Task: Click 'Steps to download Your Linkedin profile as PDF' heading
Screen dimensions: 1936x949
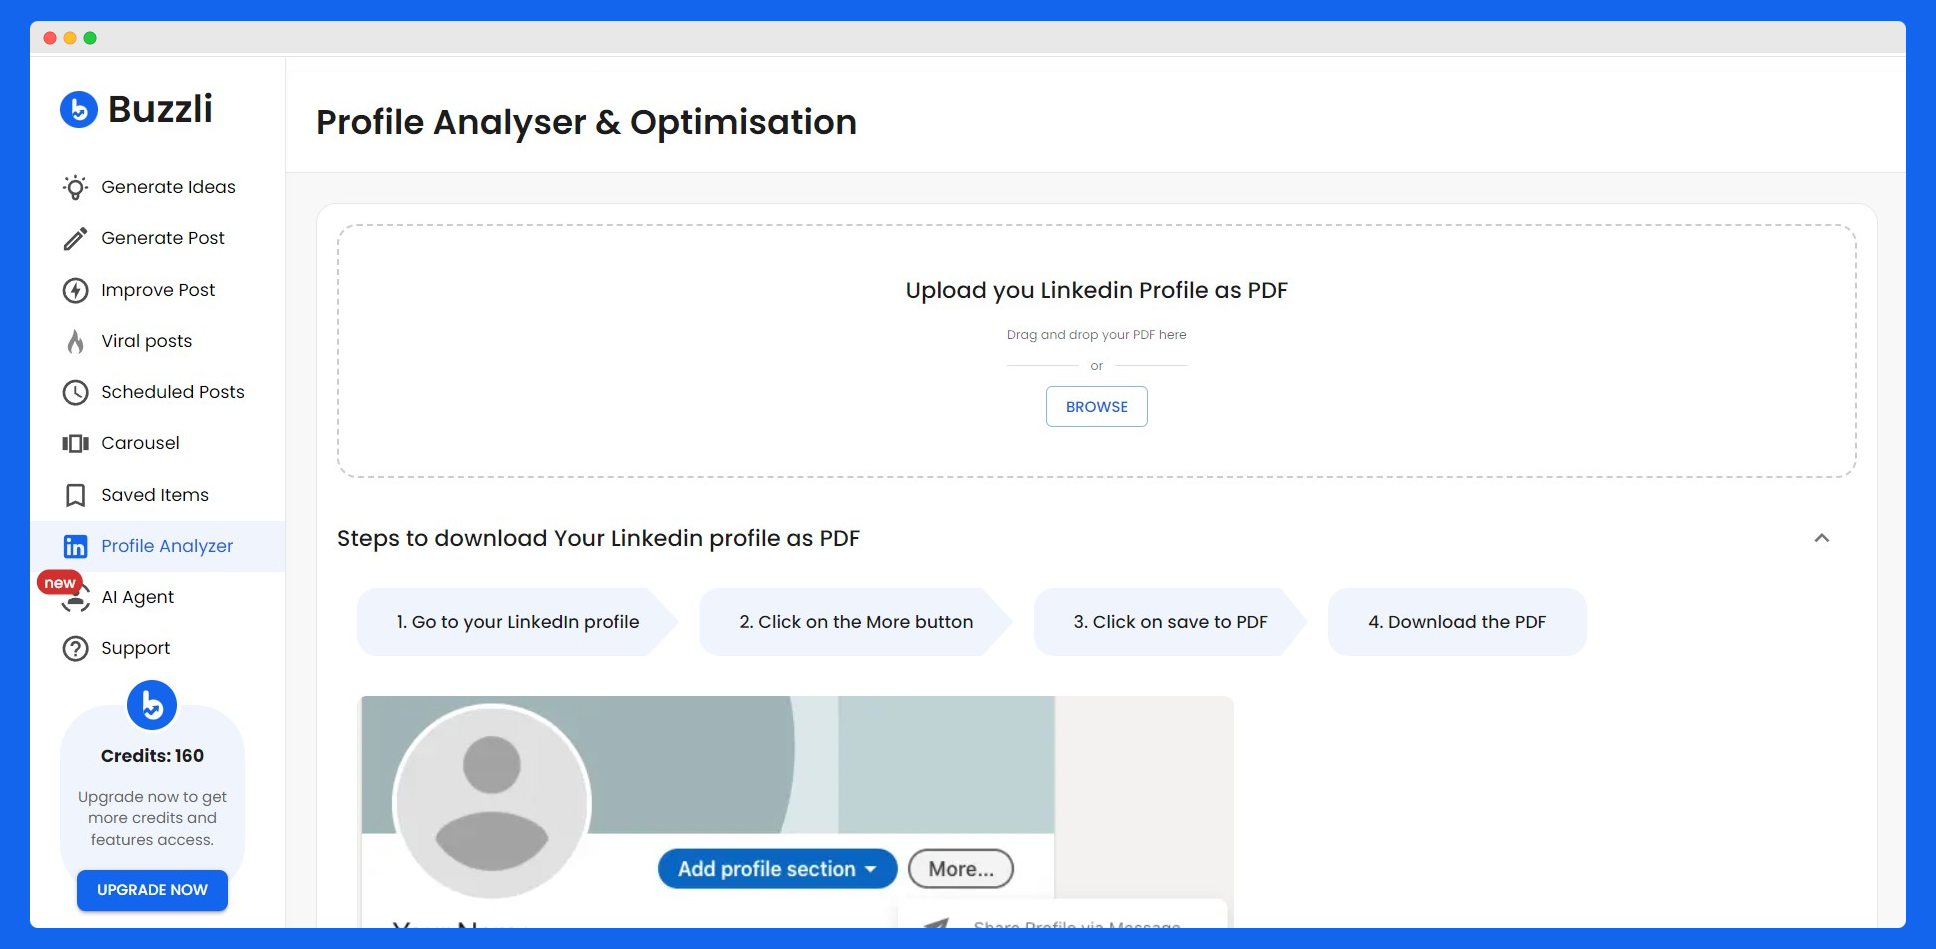Action: 598,538
